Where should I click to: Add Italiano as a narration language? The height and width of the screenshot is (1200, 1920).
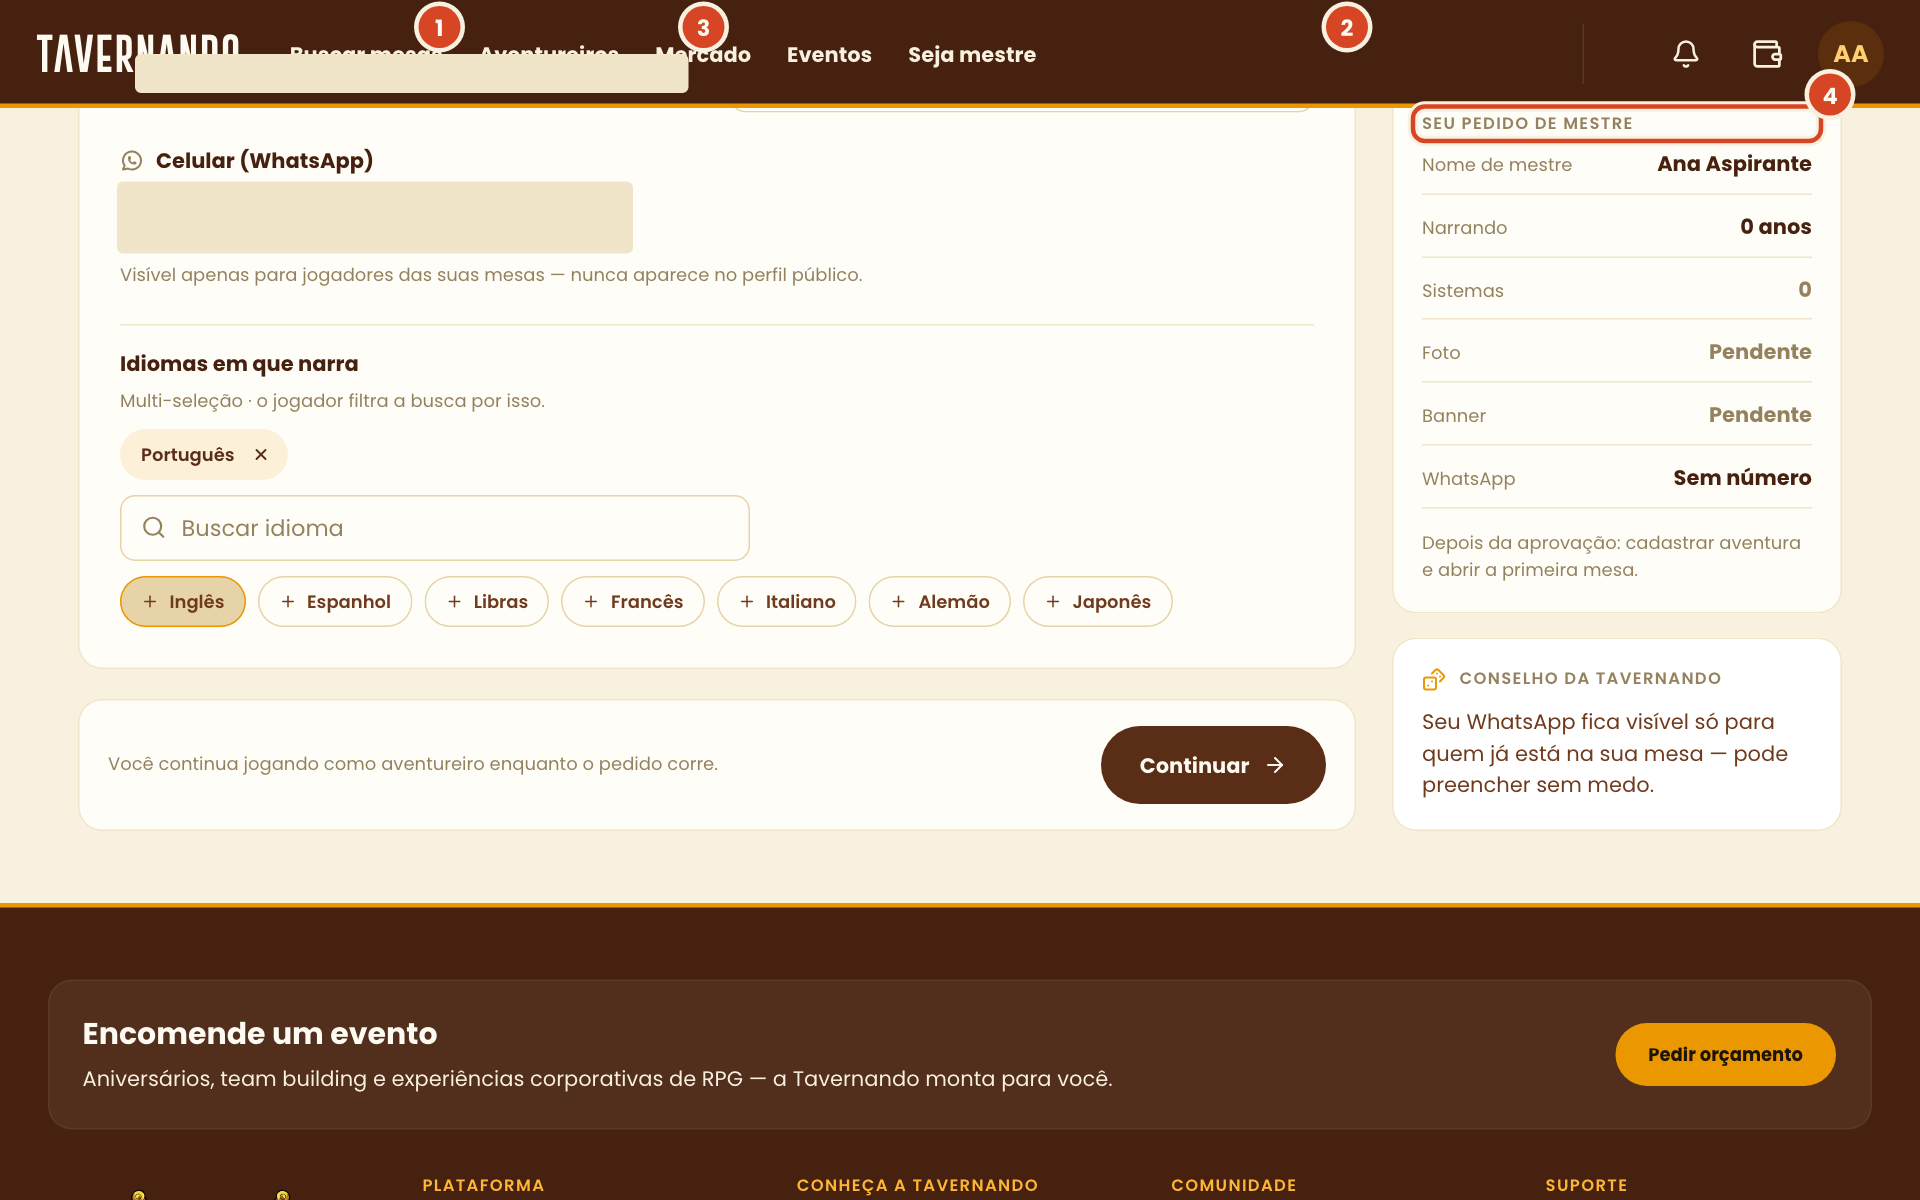coord(787,602)
